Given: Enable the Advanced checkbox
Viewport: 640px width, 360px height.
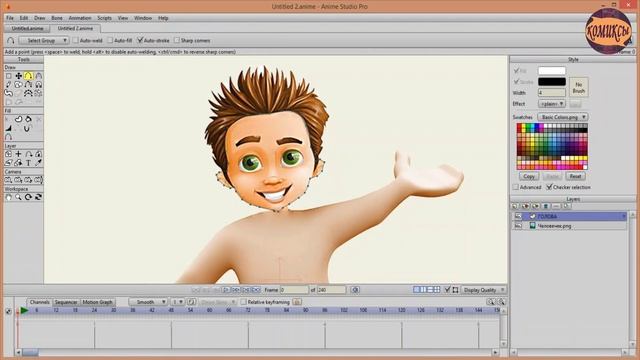Looking at the screenshot, I should 516,187.
